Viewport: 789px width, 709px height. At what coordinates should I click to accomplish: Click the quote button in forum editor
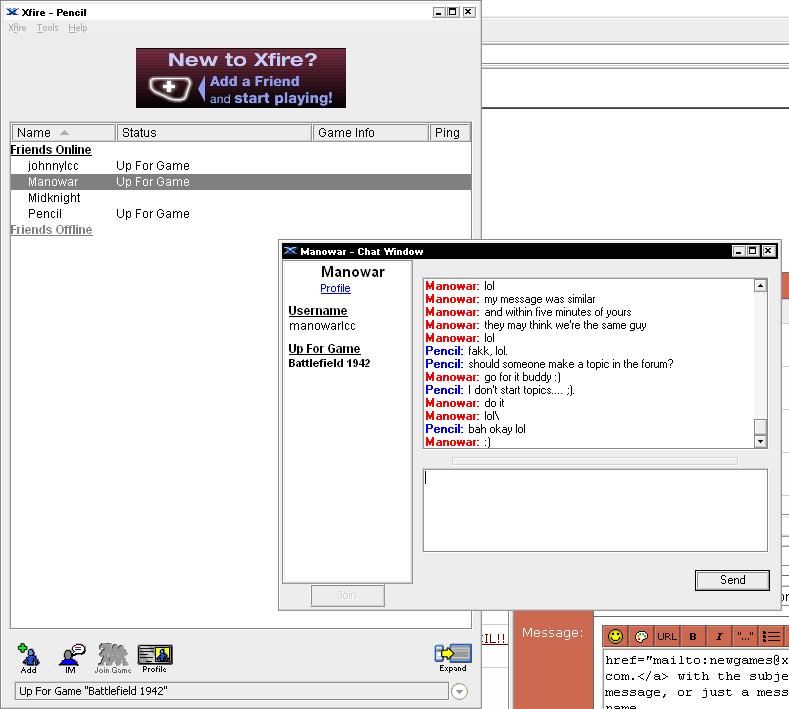click(x=745, y=637)
